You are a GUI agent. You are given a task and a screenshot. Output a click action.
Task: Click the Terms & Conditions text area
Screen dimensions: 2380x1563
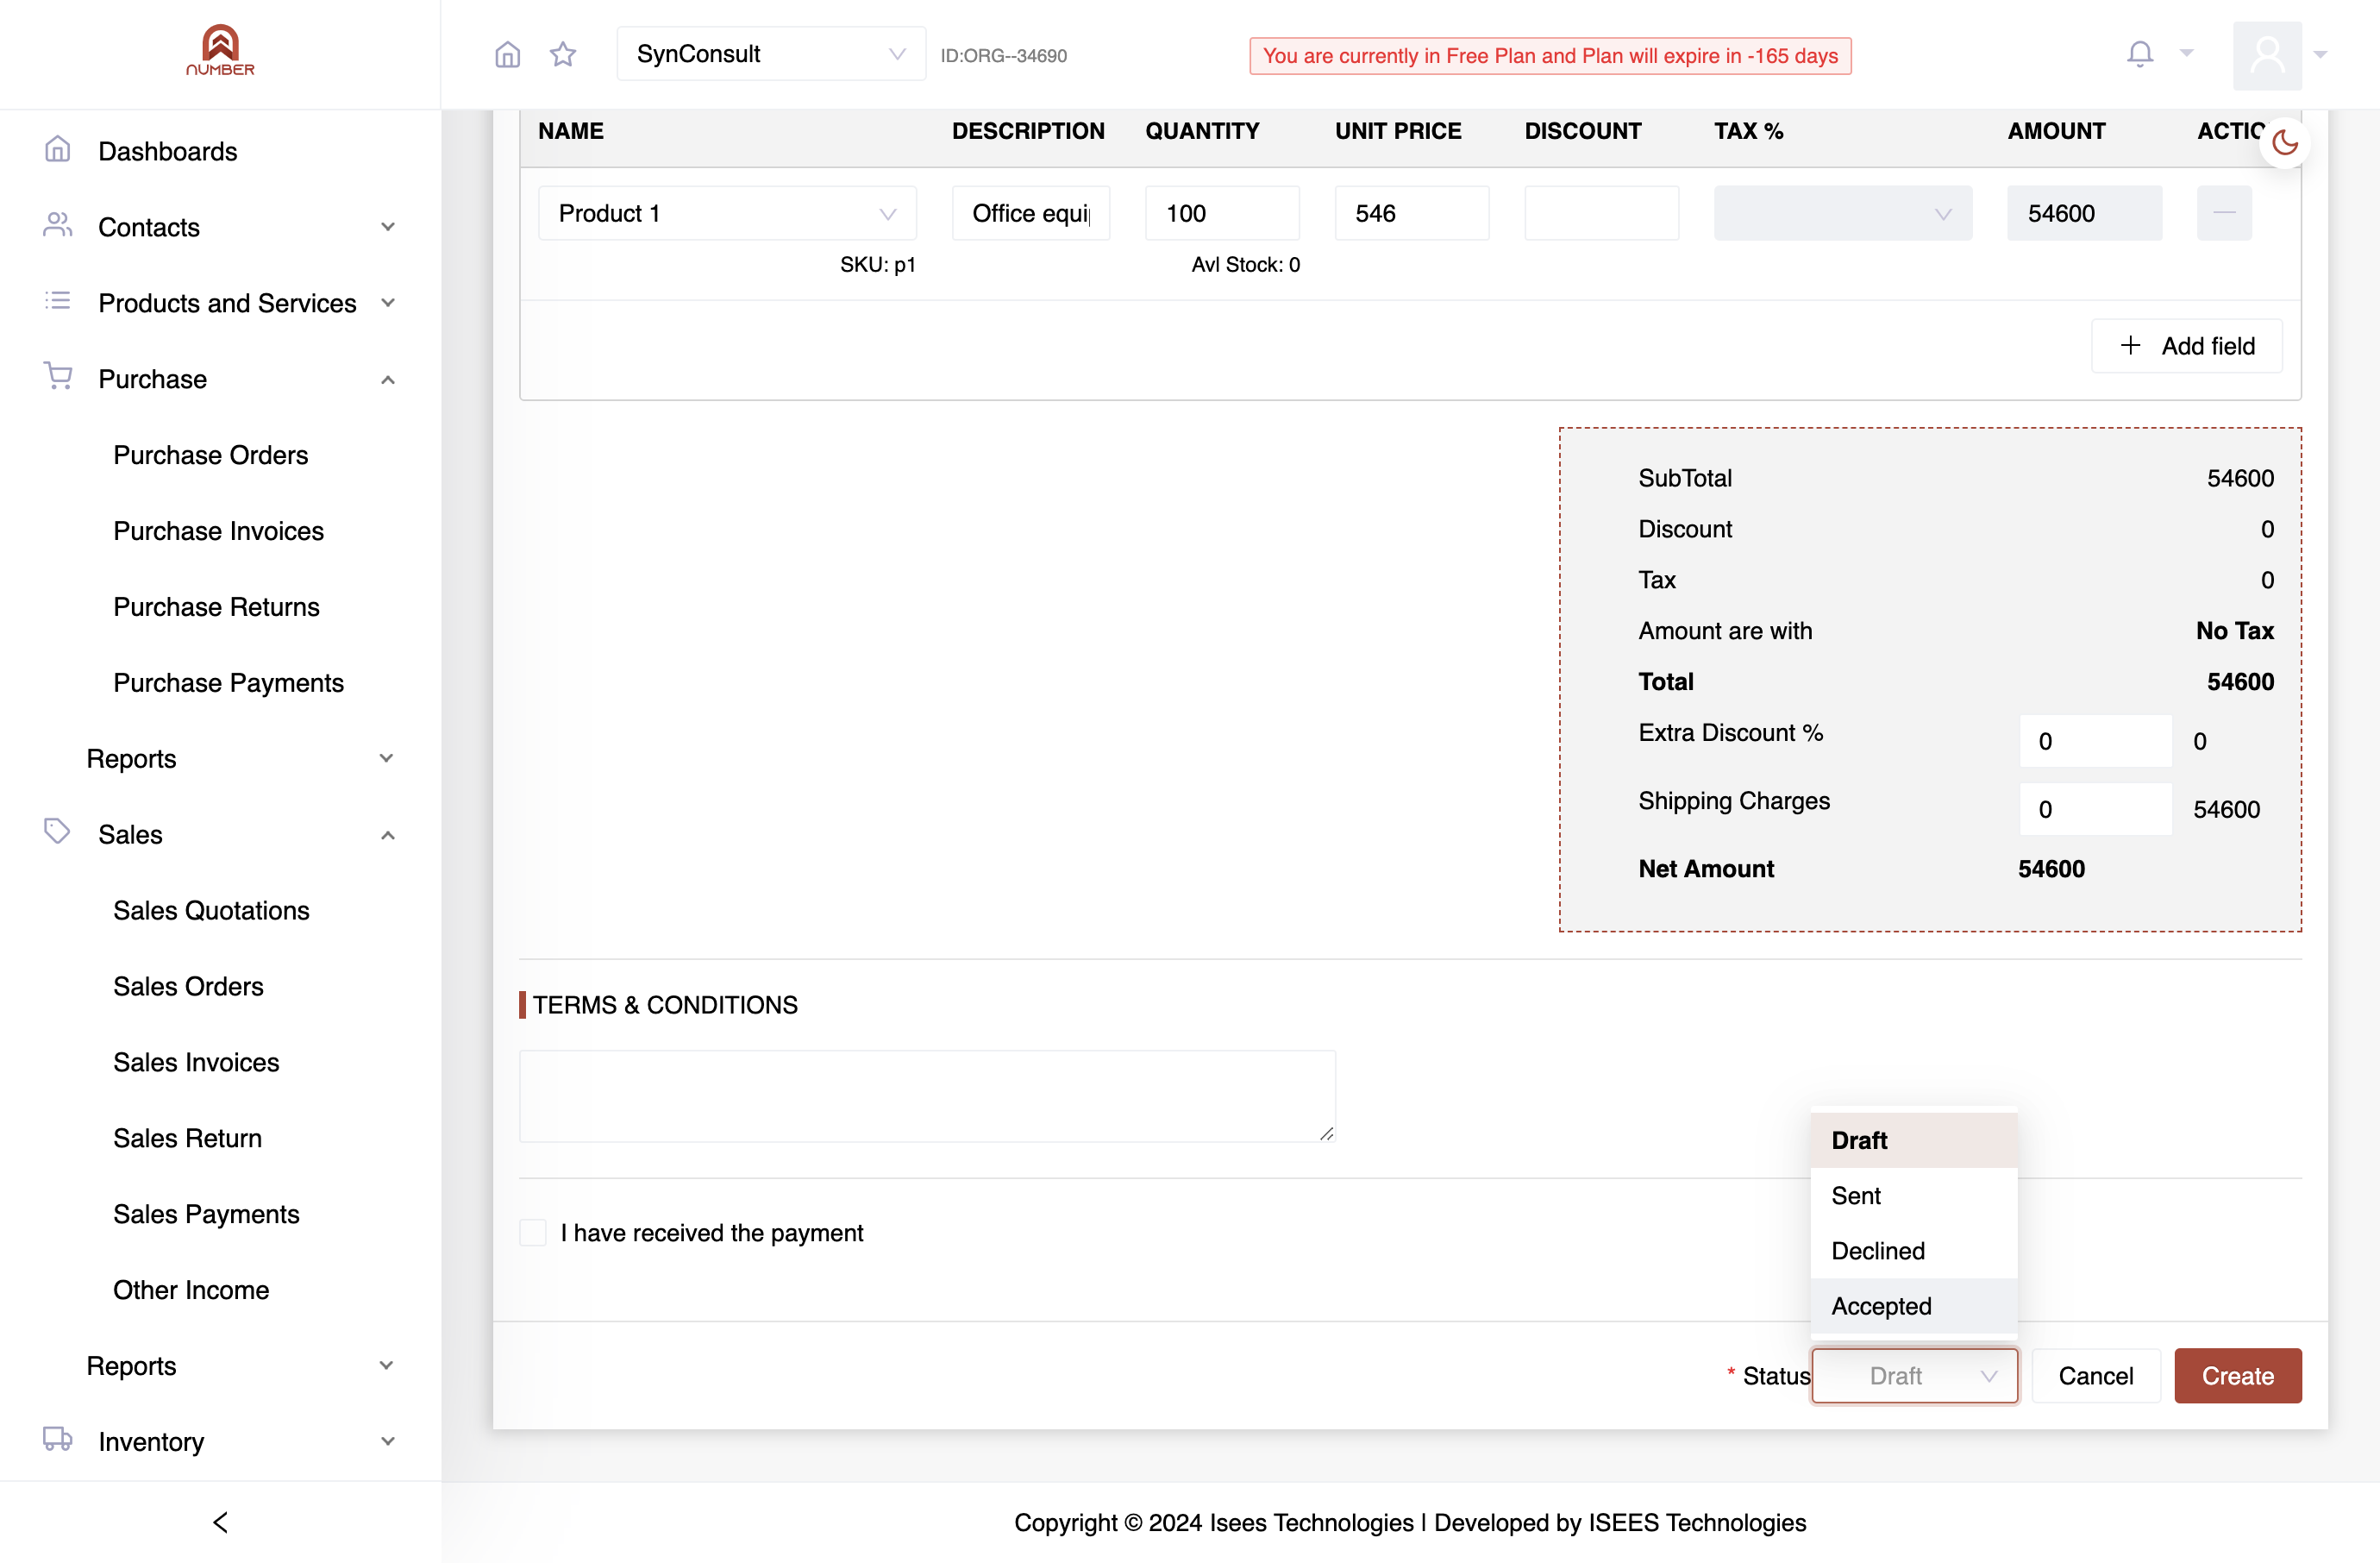click(x=927, y=1095)
